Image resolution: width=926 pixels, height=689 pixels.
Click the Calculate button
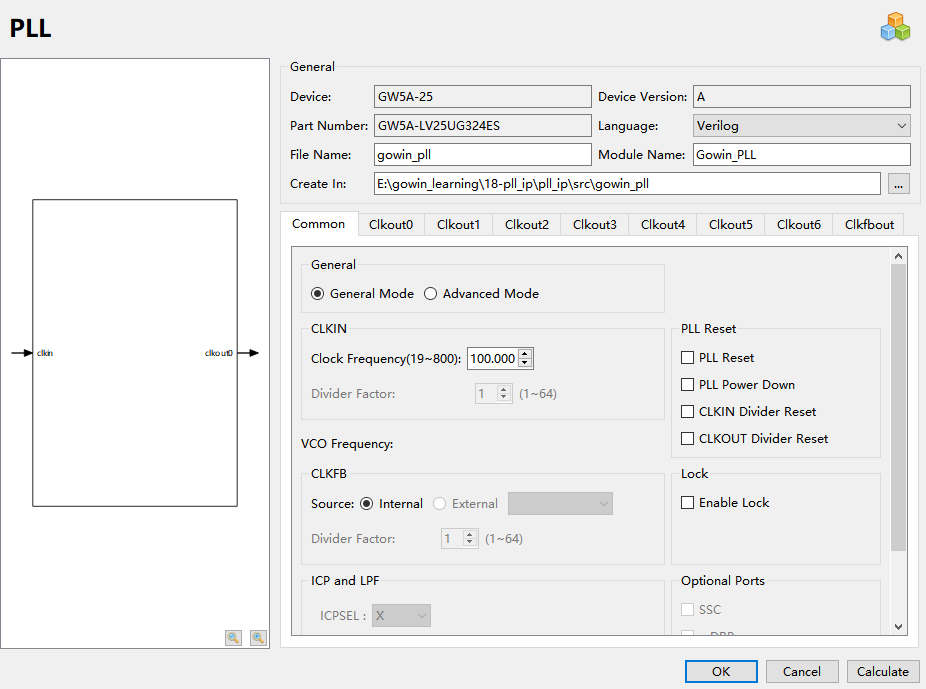(x=882, y=671)
